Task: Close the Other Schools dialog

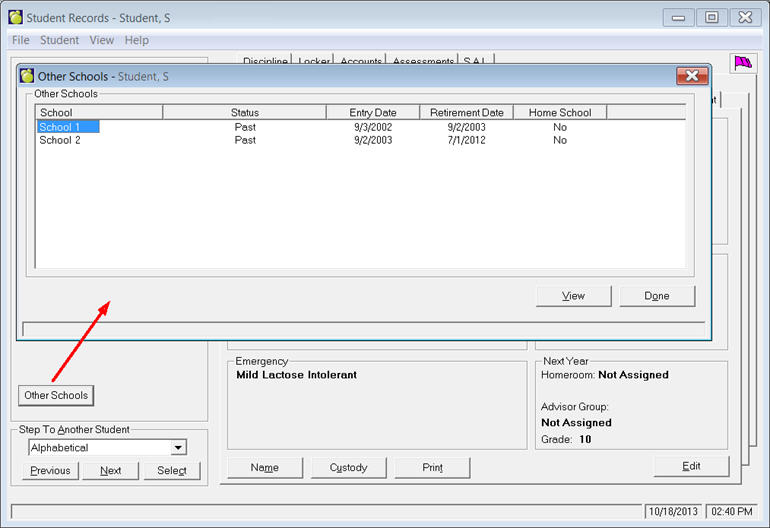Action: (x=692, y=76)
